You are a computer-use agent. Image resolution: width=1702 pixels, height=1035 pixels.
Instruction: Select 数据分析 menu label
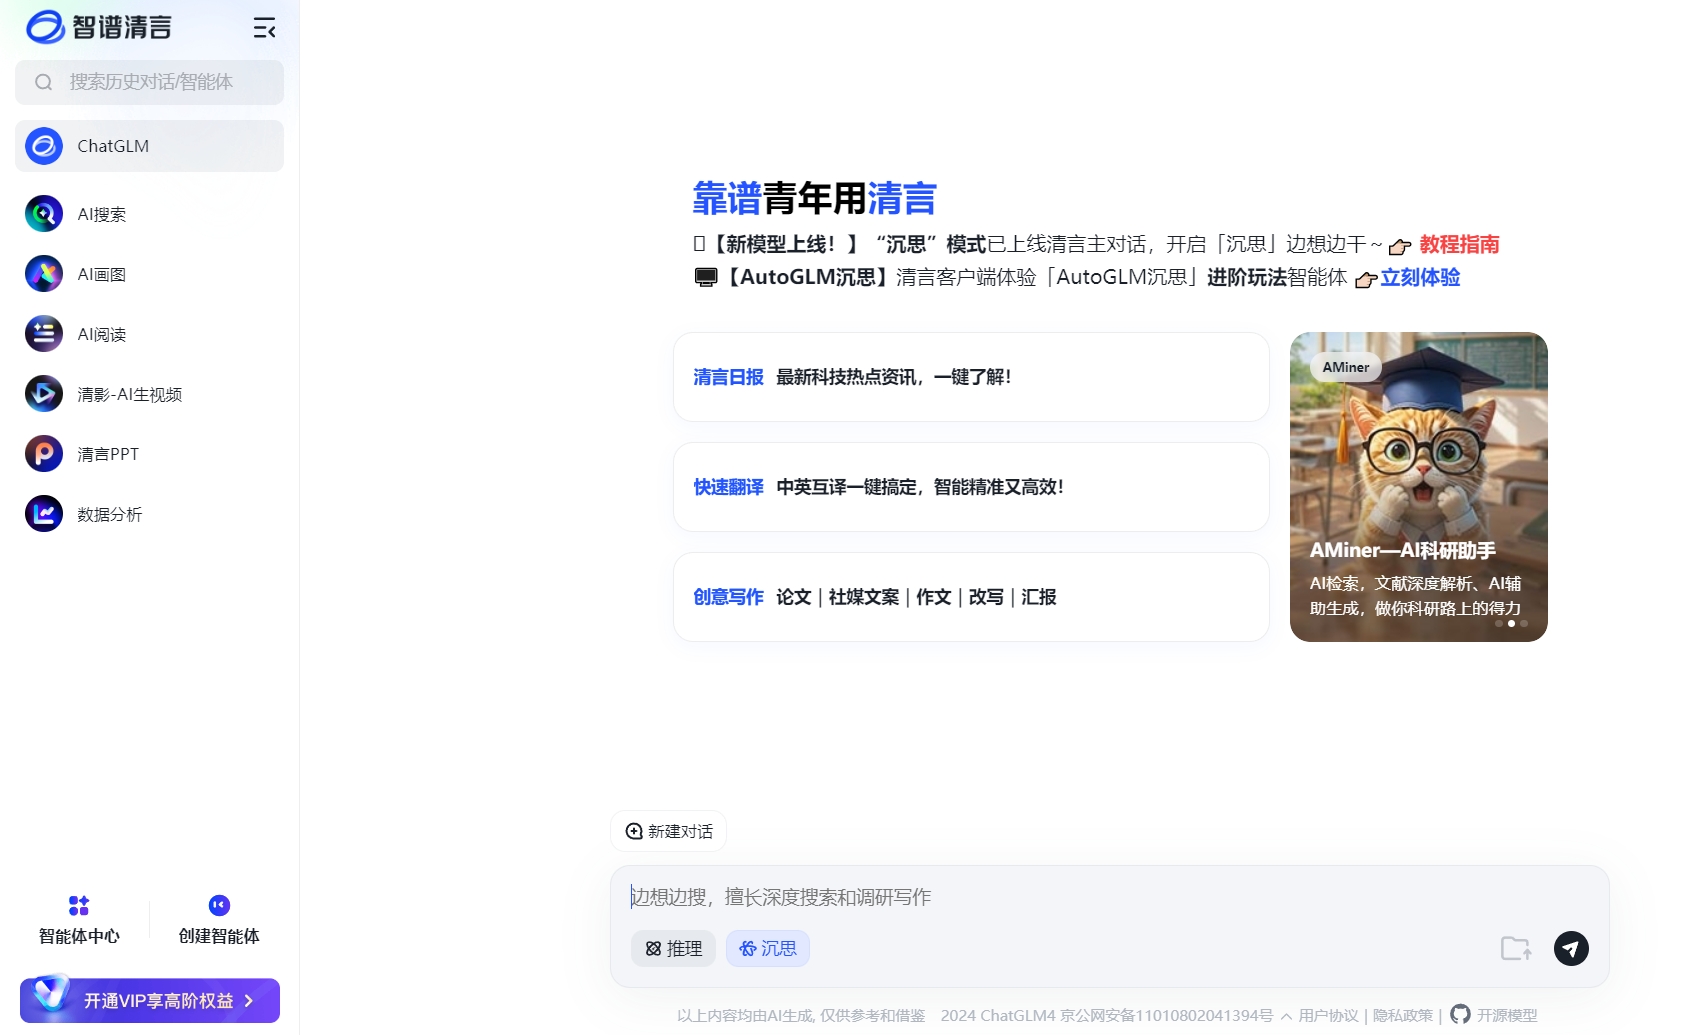click(x=110, y=514)
